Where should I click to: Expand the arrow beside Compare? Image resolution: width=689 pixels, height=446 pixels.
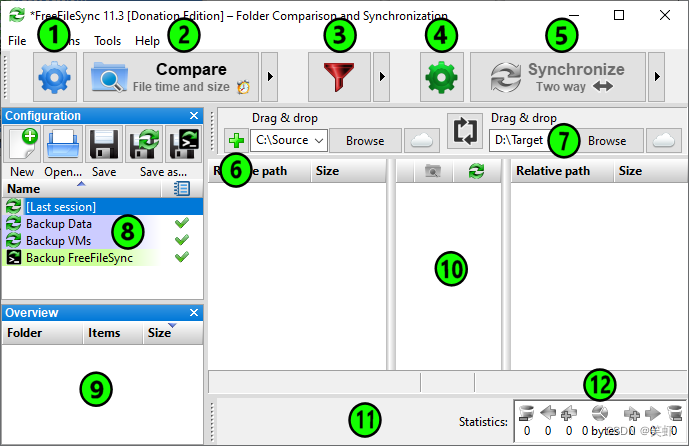point(270,77)
